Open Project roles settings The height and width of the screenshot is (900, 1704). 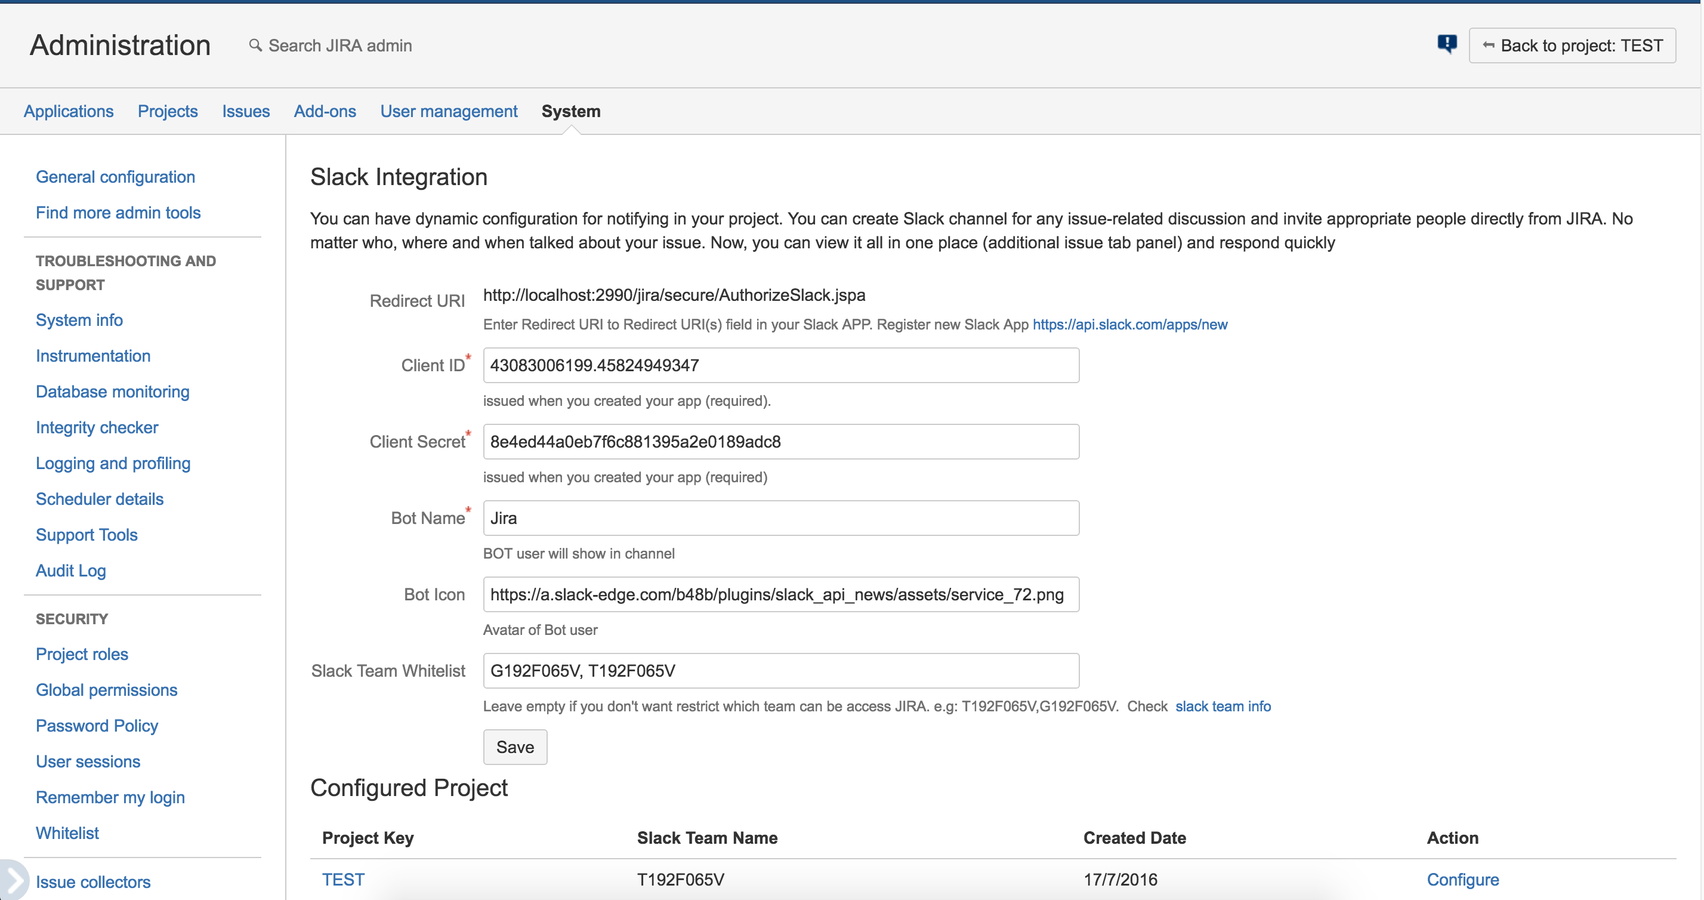click(x=82, y=654)
